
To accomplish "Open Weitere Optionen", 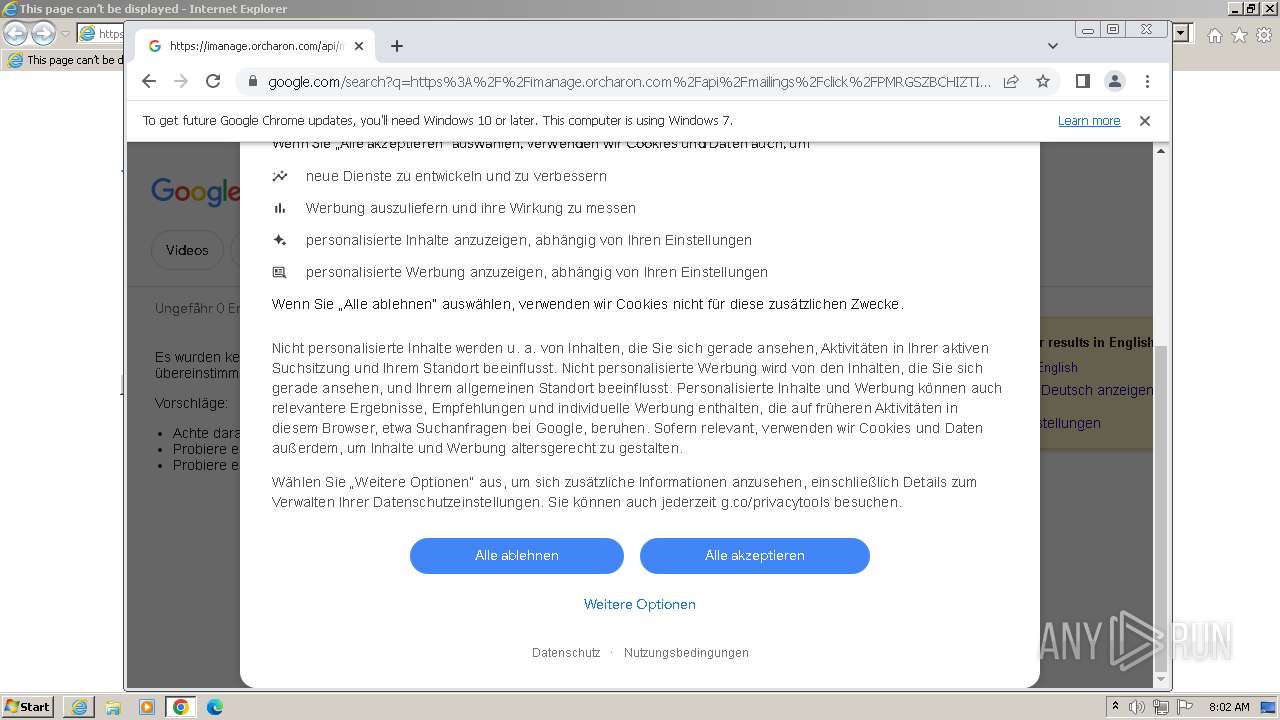I will (x=640, y=604).
